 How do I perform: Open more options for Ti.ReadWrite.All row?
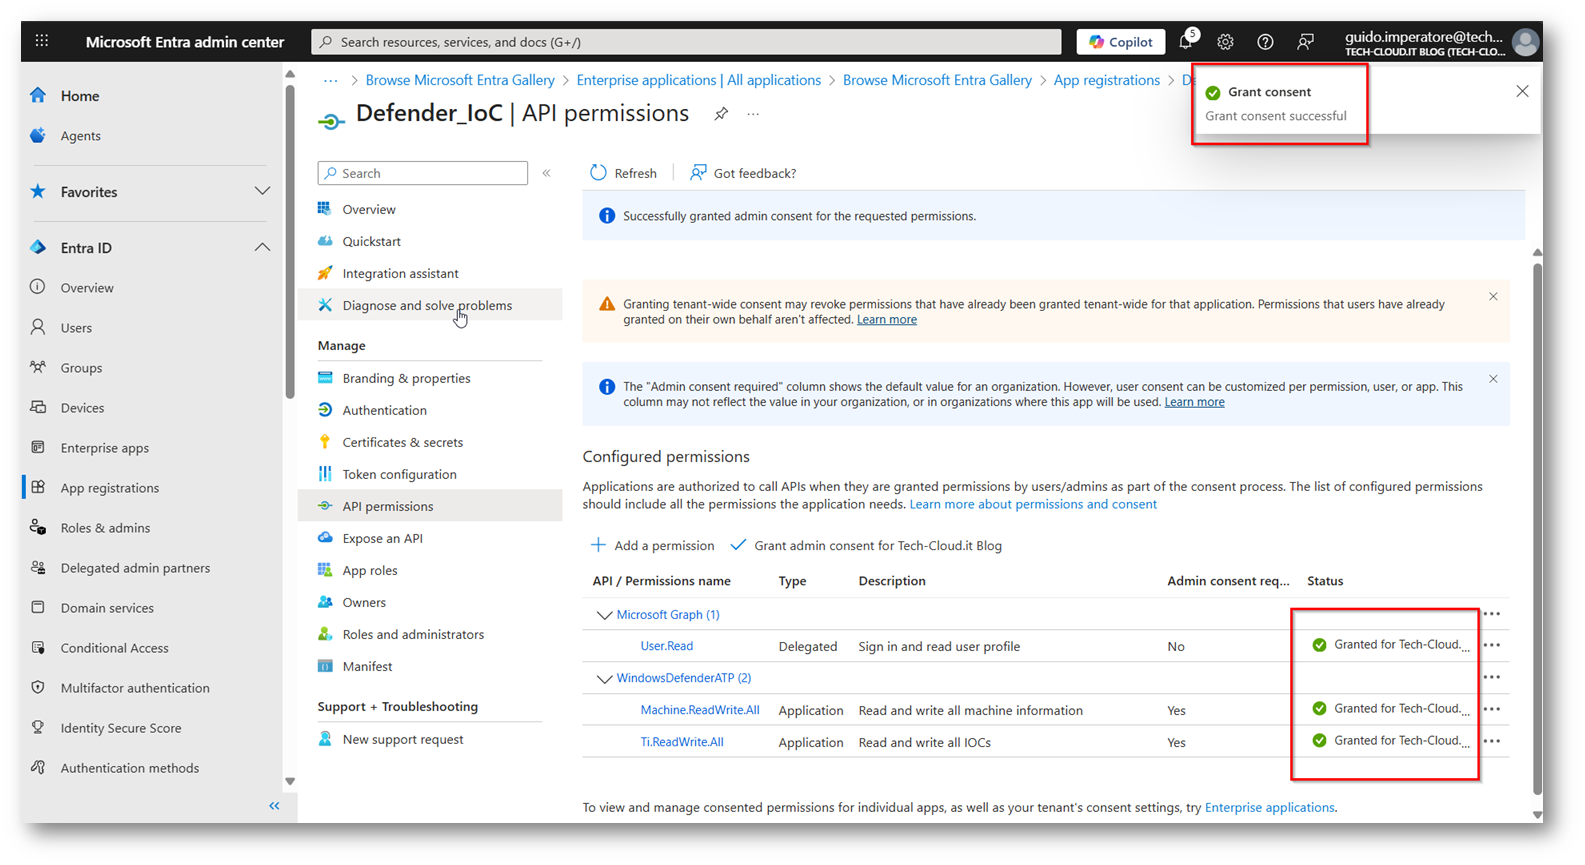click(1492, 741)
